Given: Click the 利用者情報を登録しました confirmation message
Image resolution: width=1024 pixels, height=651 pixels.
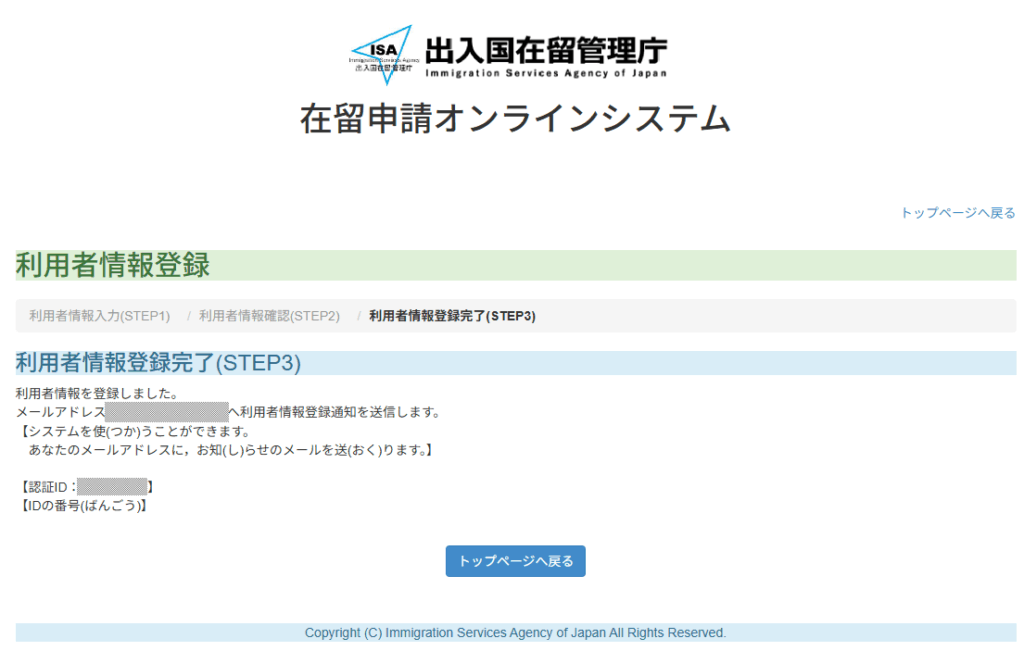Looking at the screenshot, I should pos(97,394).
